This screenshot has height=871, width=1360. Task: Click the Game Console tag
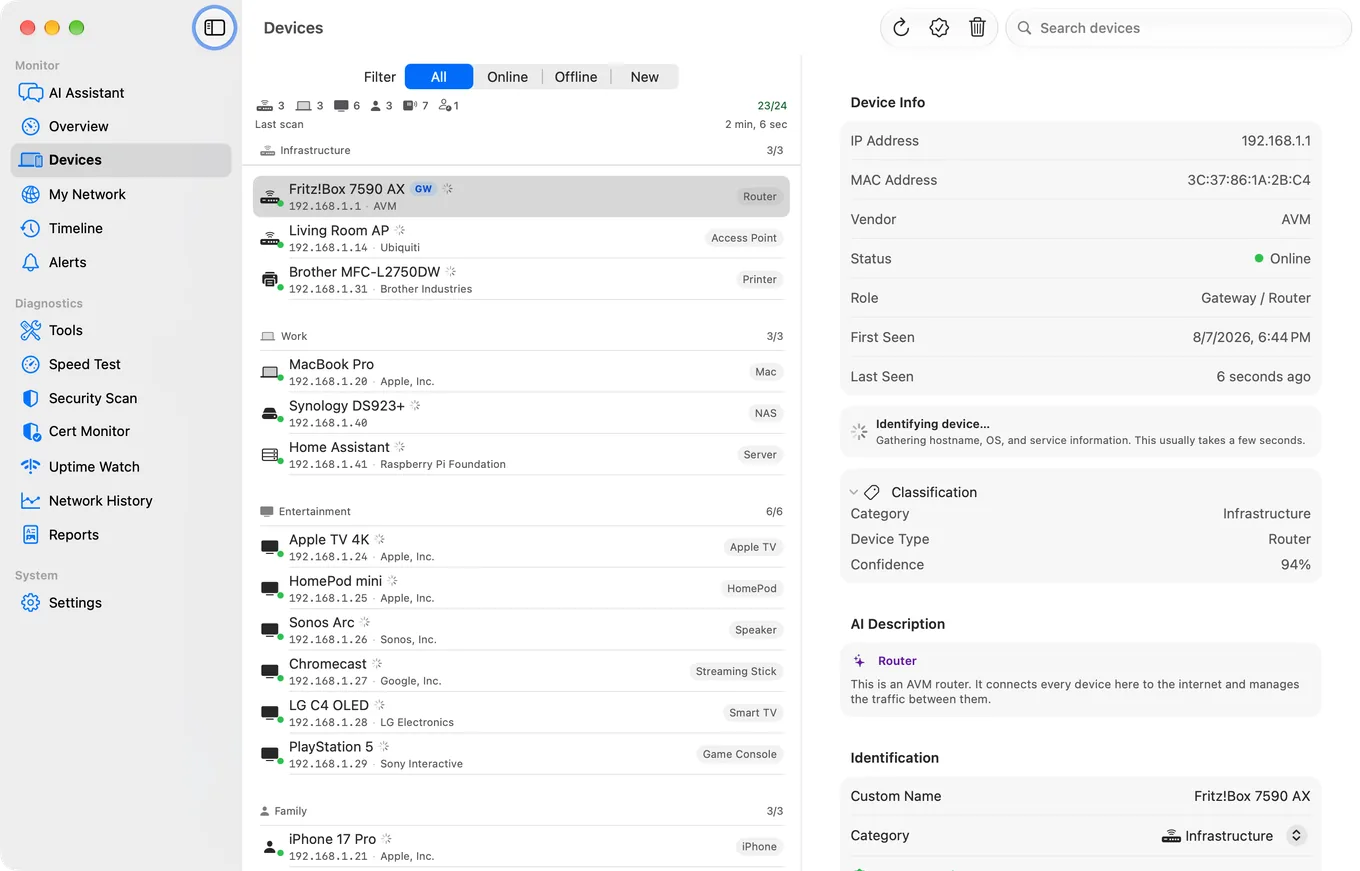[x=739, y=754]
